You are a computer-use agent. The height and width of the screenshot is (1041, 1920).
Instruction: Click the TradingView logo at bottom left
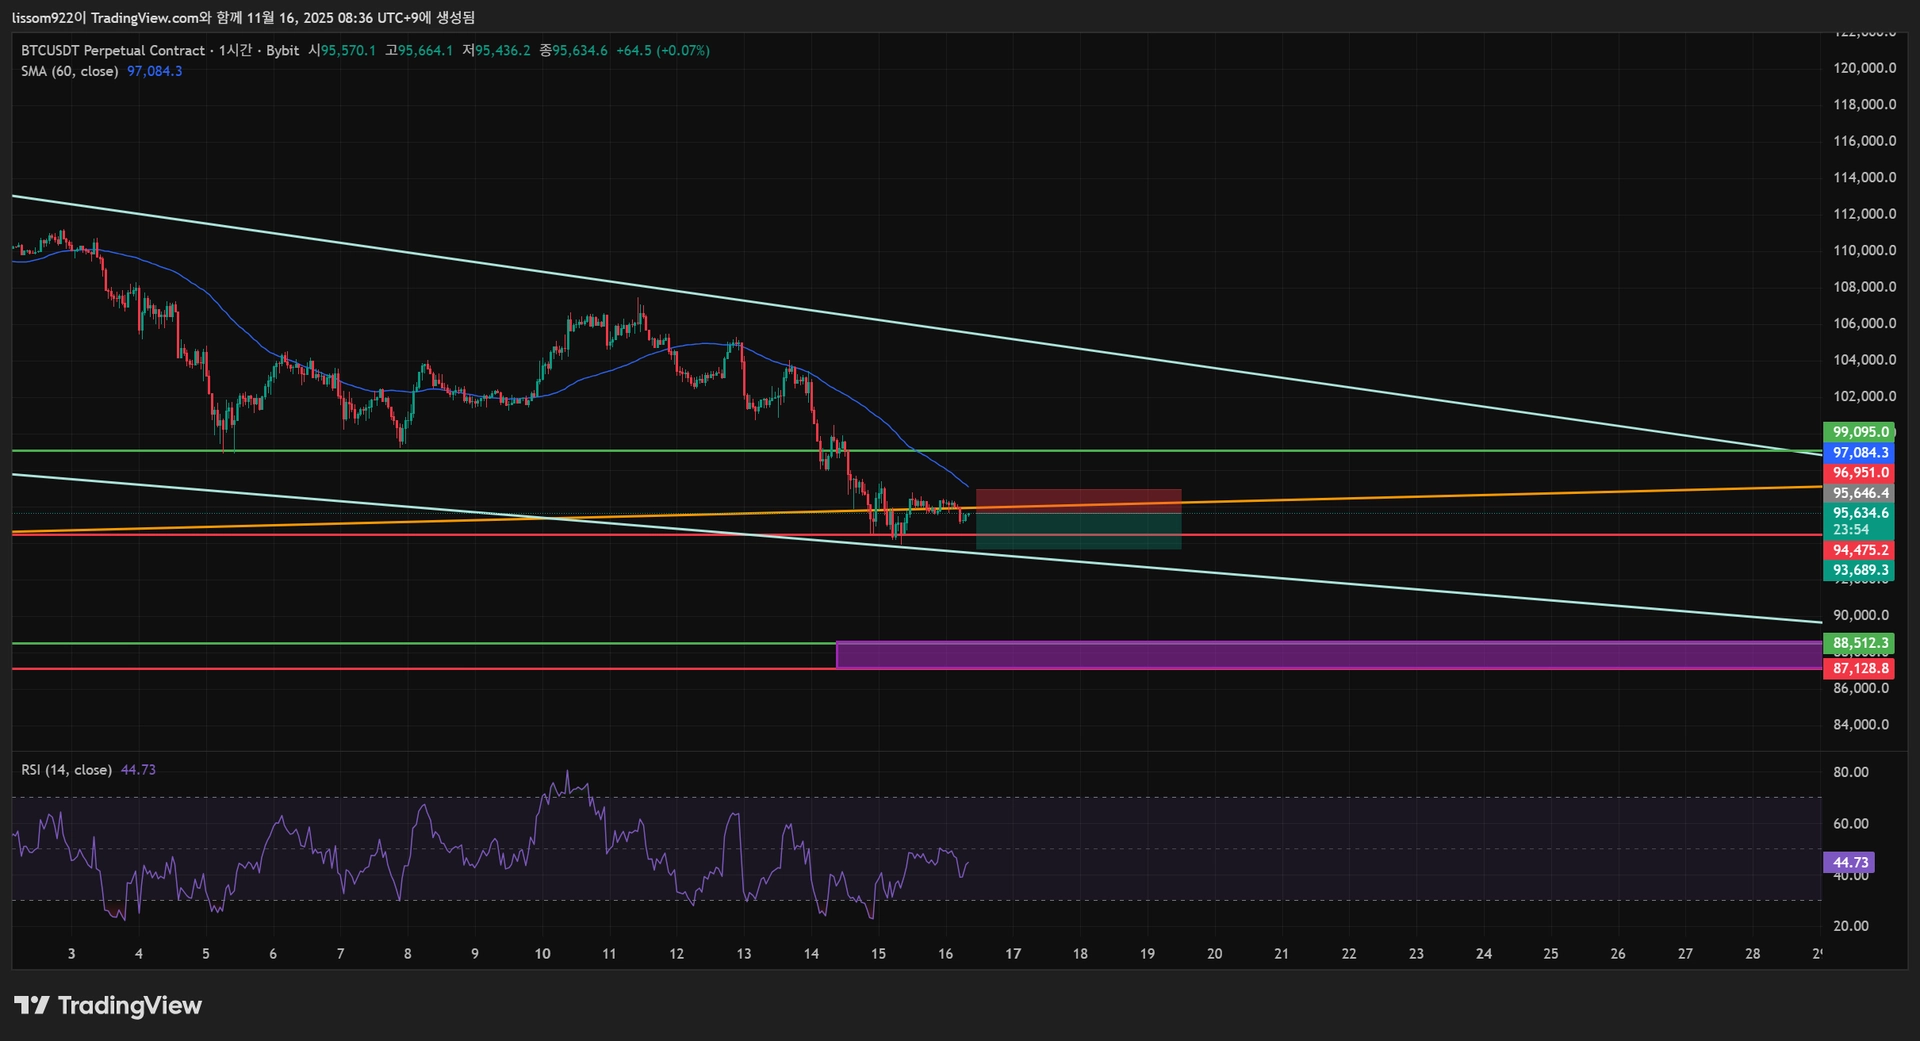point(108,1005)
